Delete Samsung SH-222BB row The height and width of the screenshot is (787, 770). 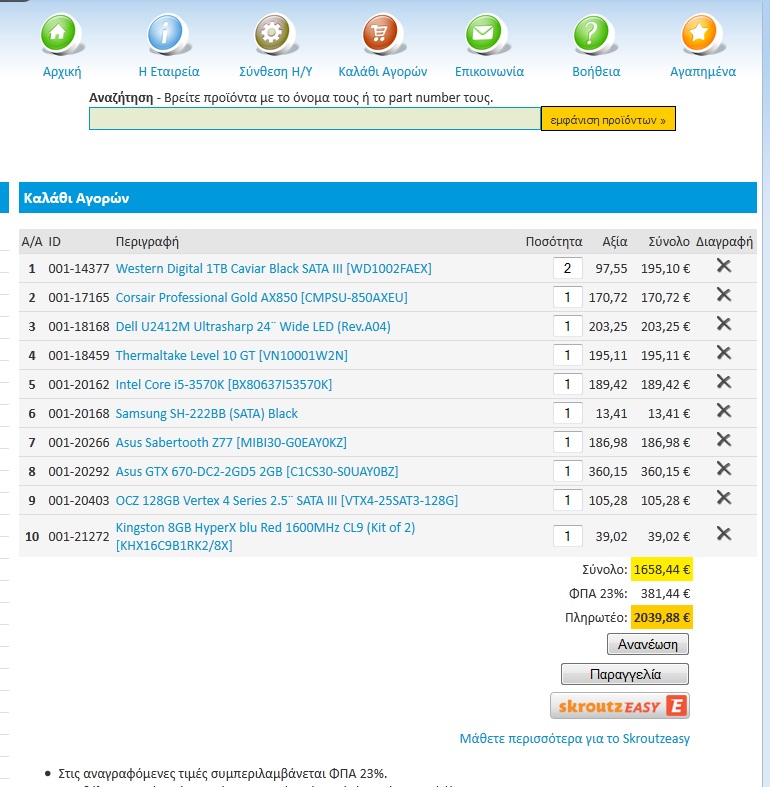coord(723,411)
